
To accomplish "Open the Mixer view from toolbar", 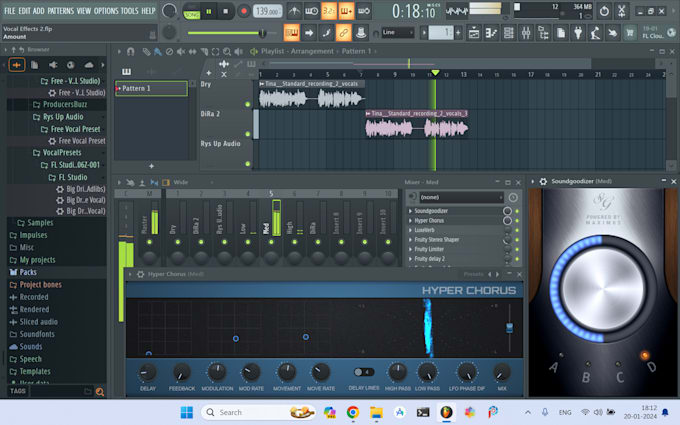I will tap(526, 33).
